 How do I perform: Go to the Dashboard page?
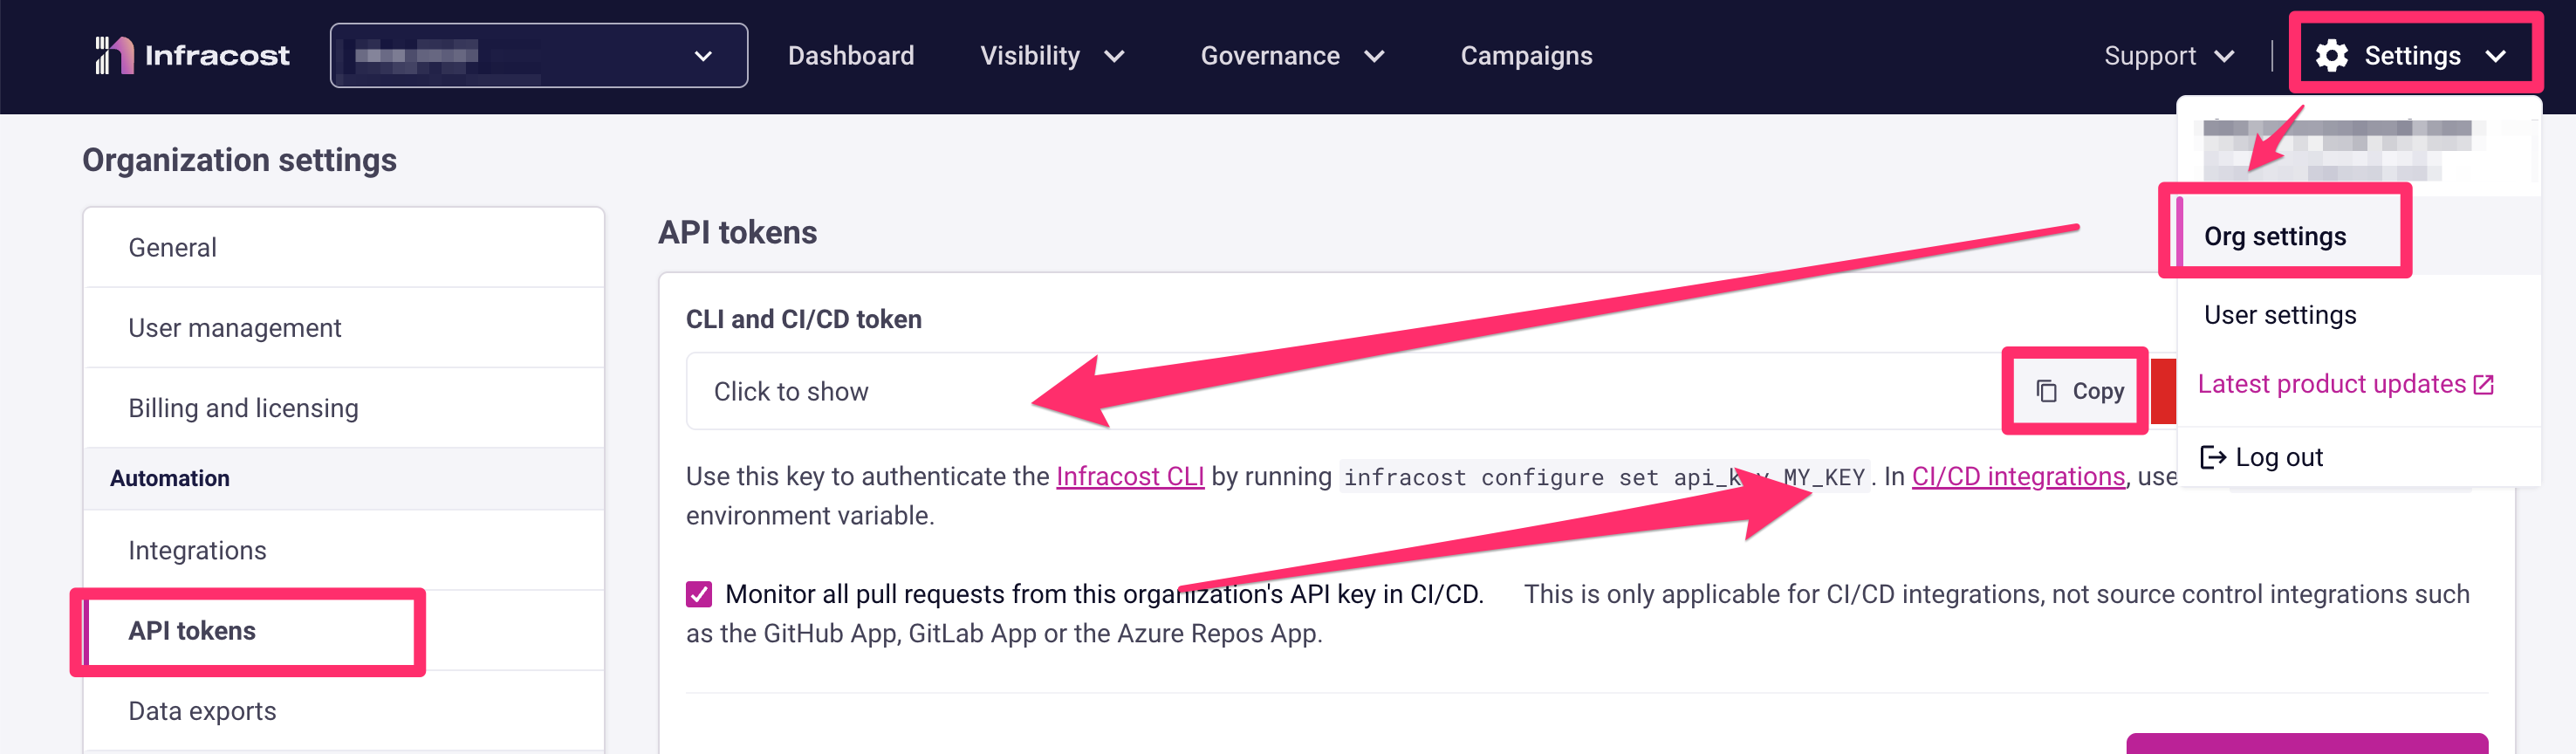point(850,56)
